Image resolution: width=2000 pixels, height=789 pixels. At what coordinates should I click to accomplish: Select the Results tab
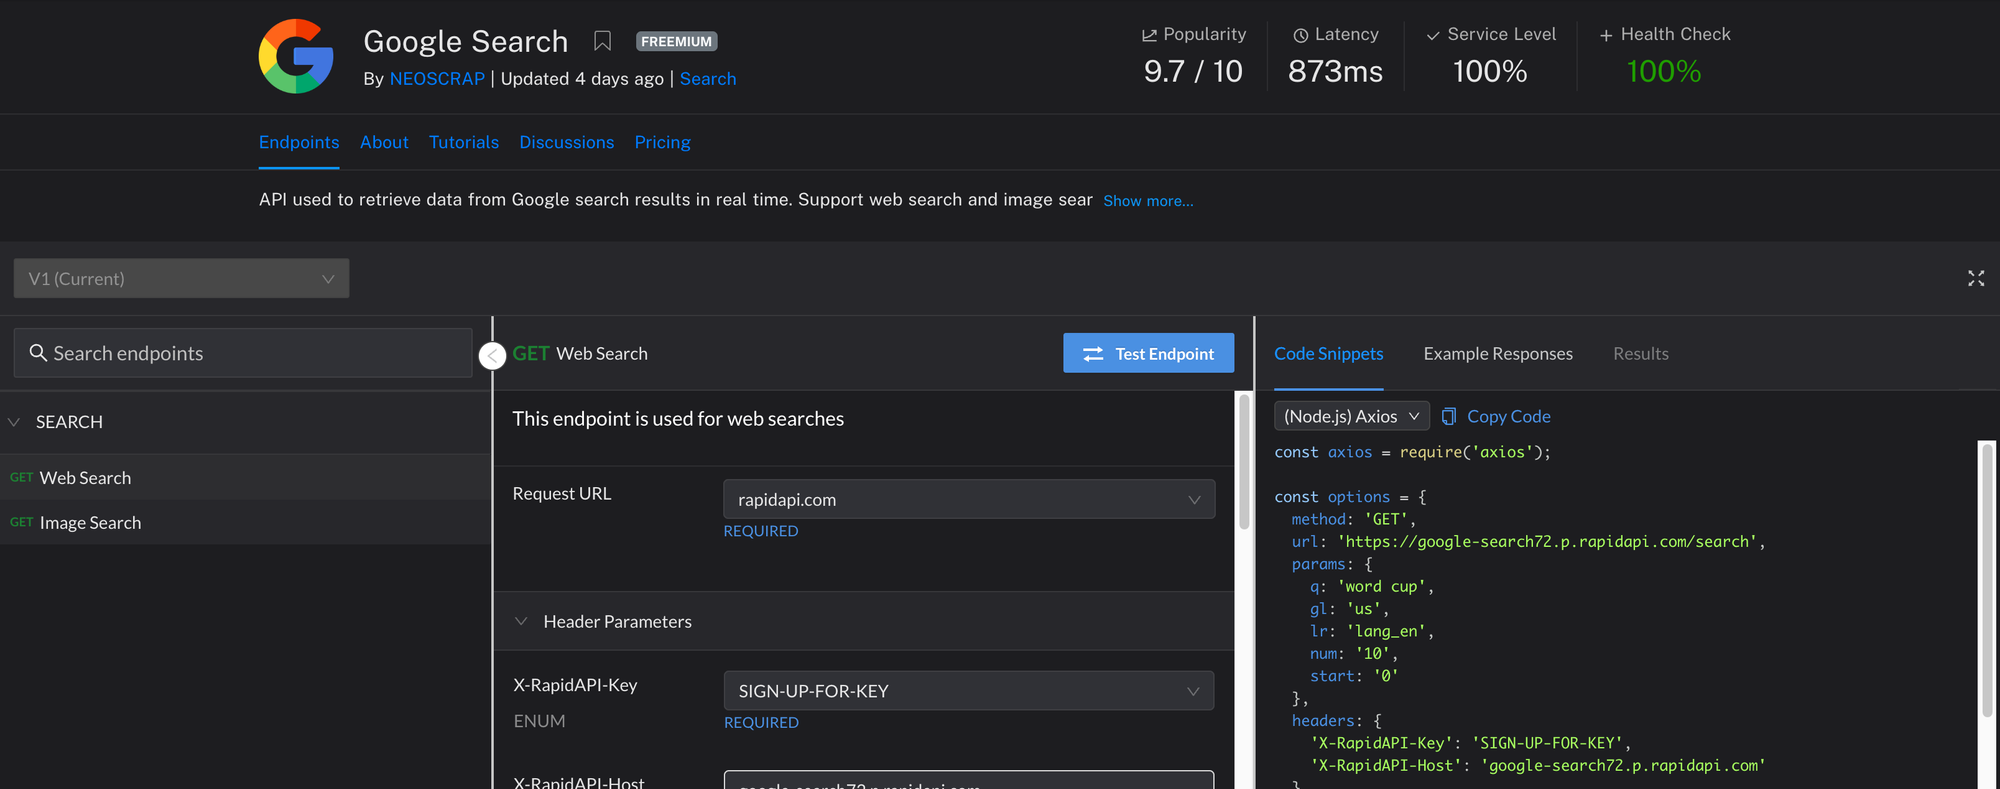[1641, 353]
